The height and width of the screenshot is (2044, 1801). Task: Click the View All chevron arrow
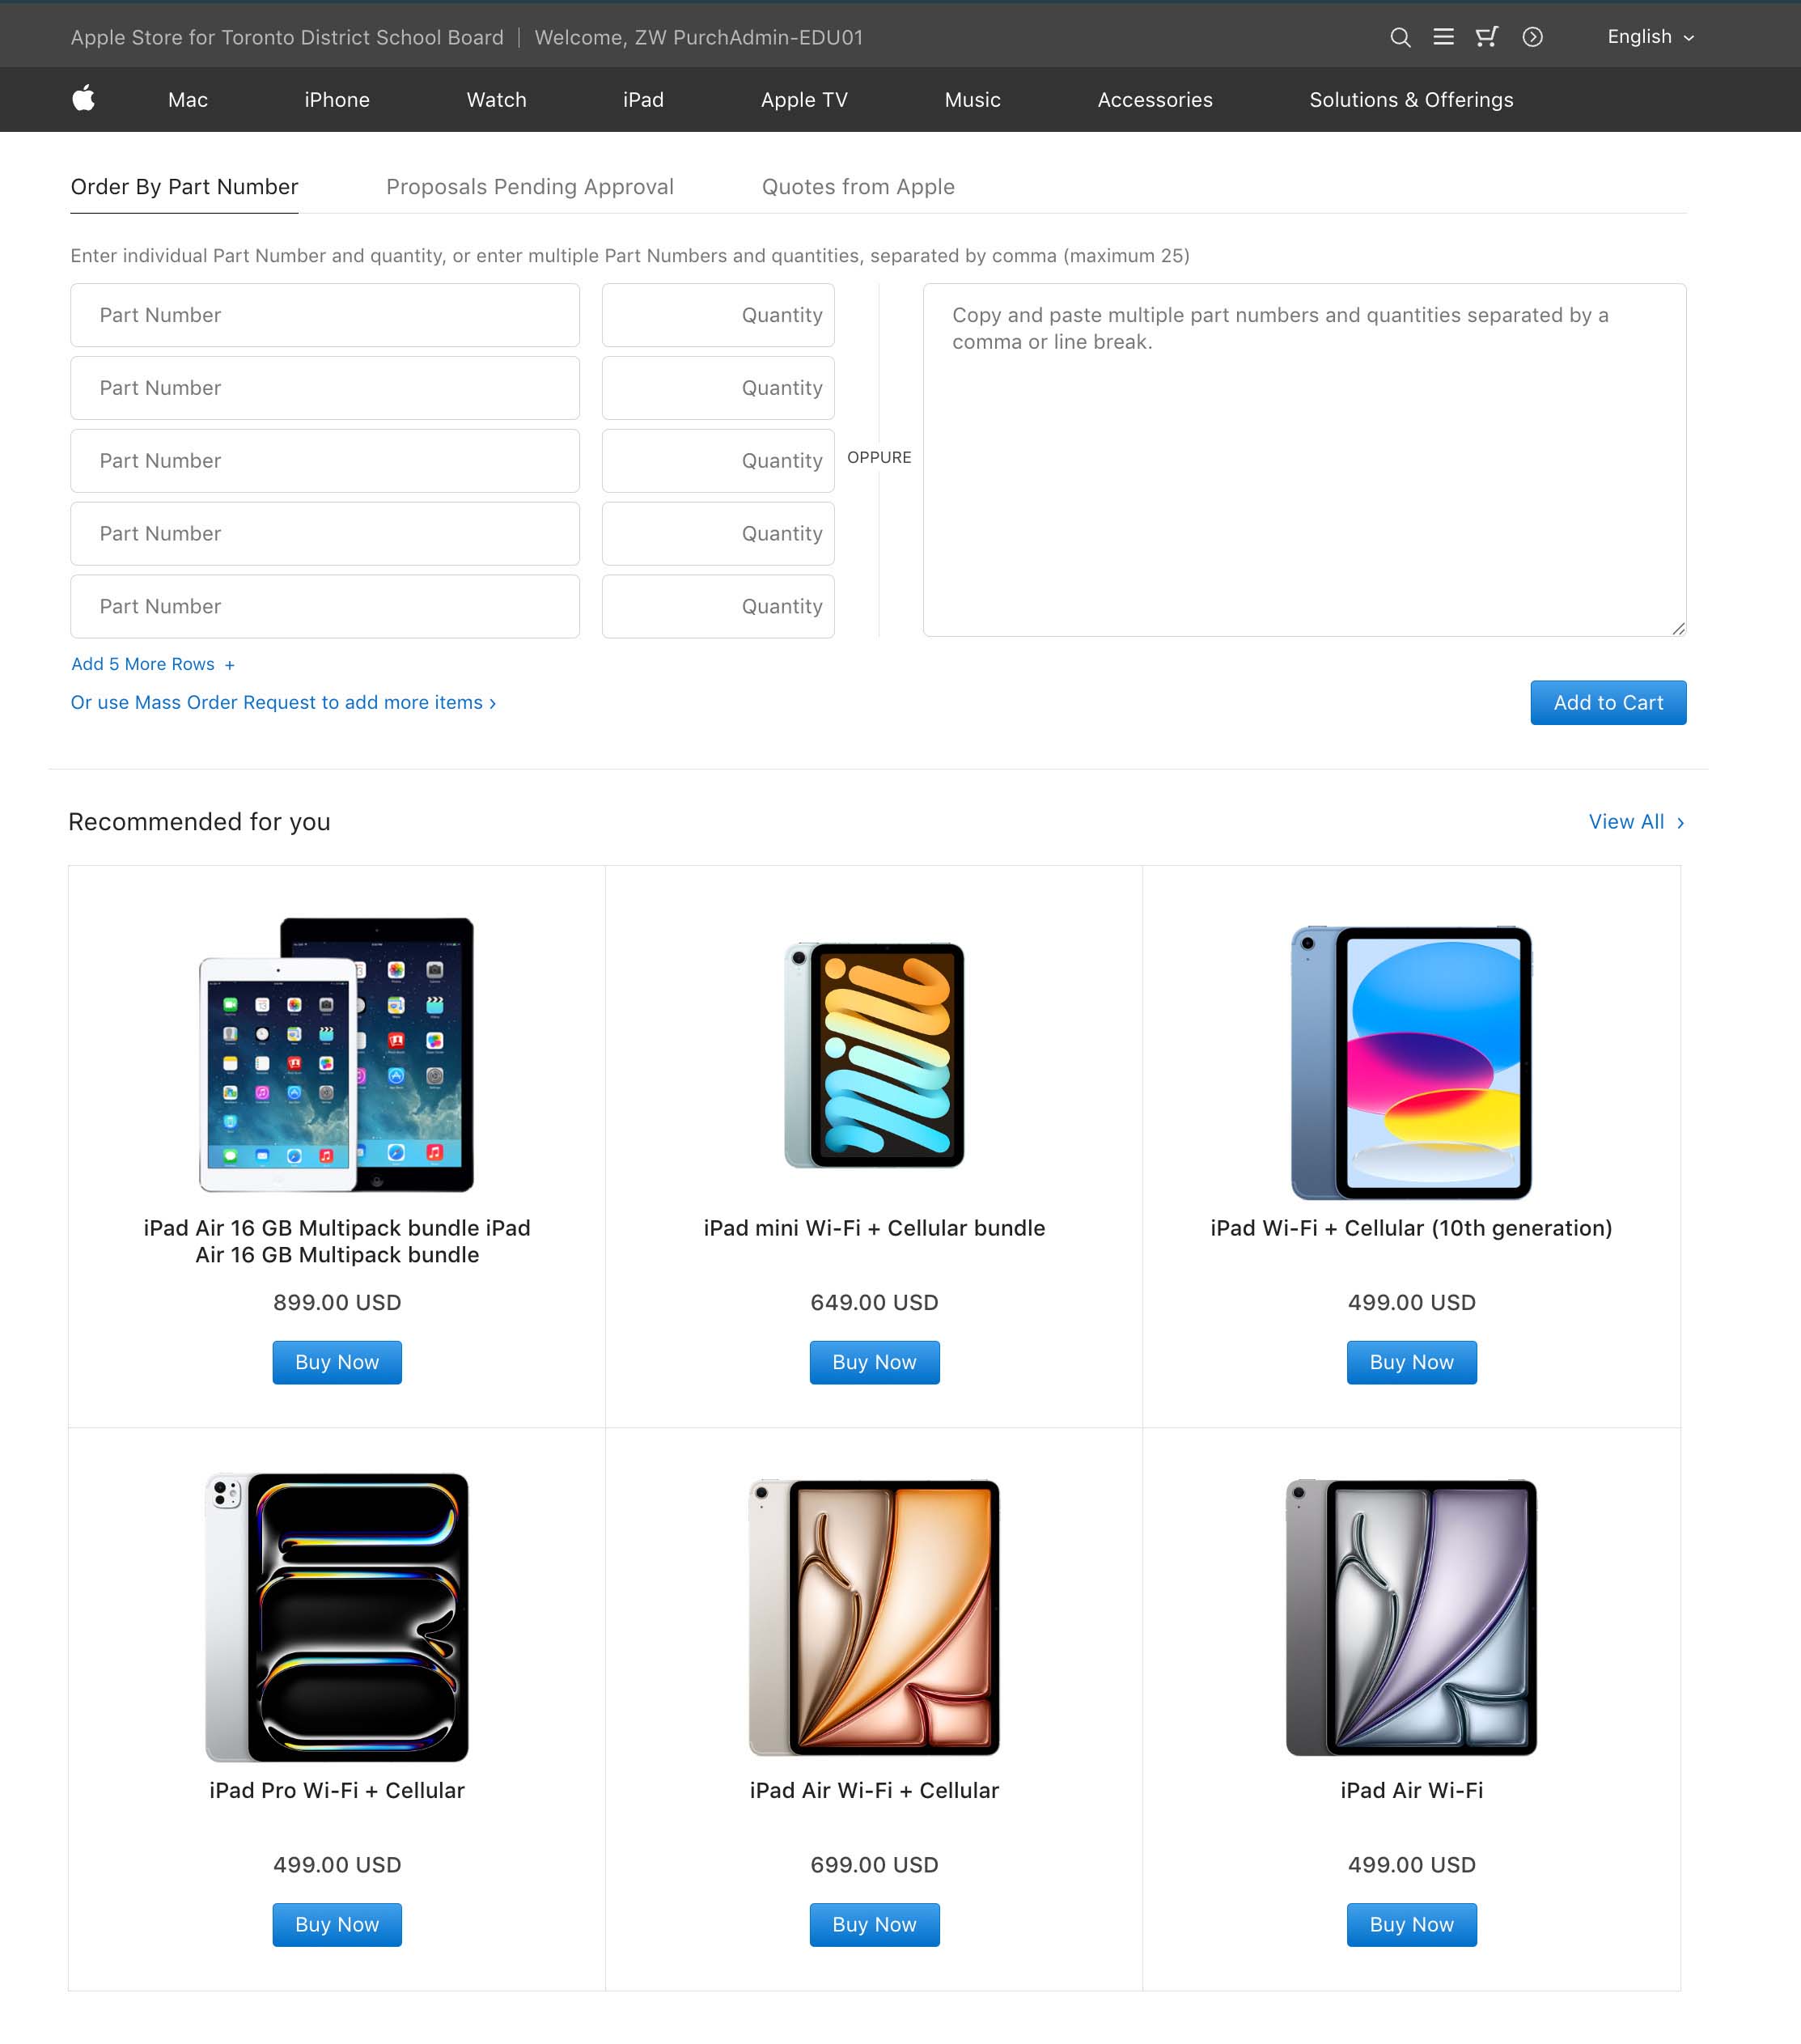[x=1680, y=822]
